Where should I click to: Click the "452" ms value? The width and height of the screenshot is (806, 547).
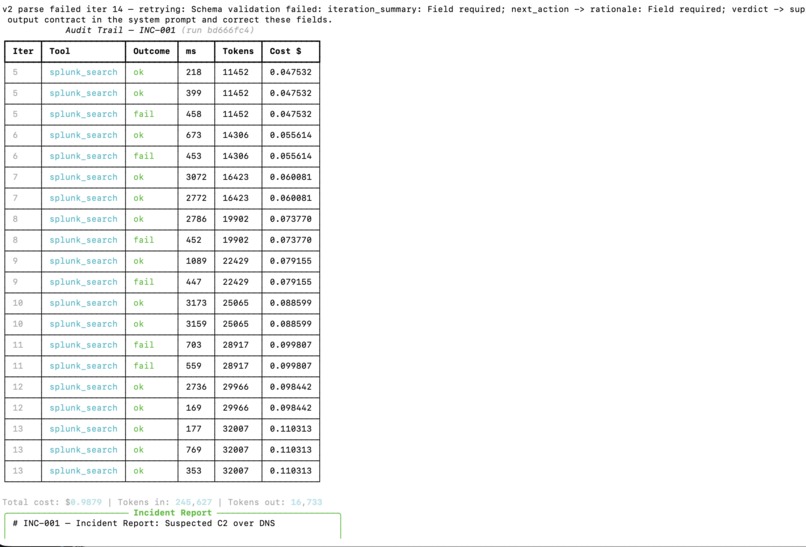(x=193, y=240)
